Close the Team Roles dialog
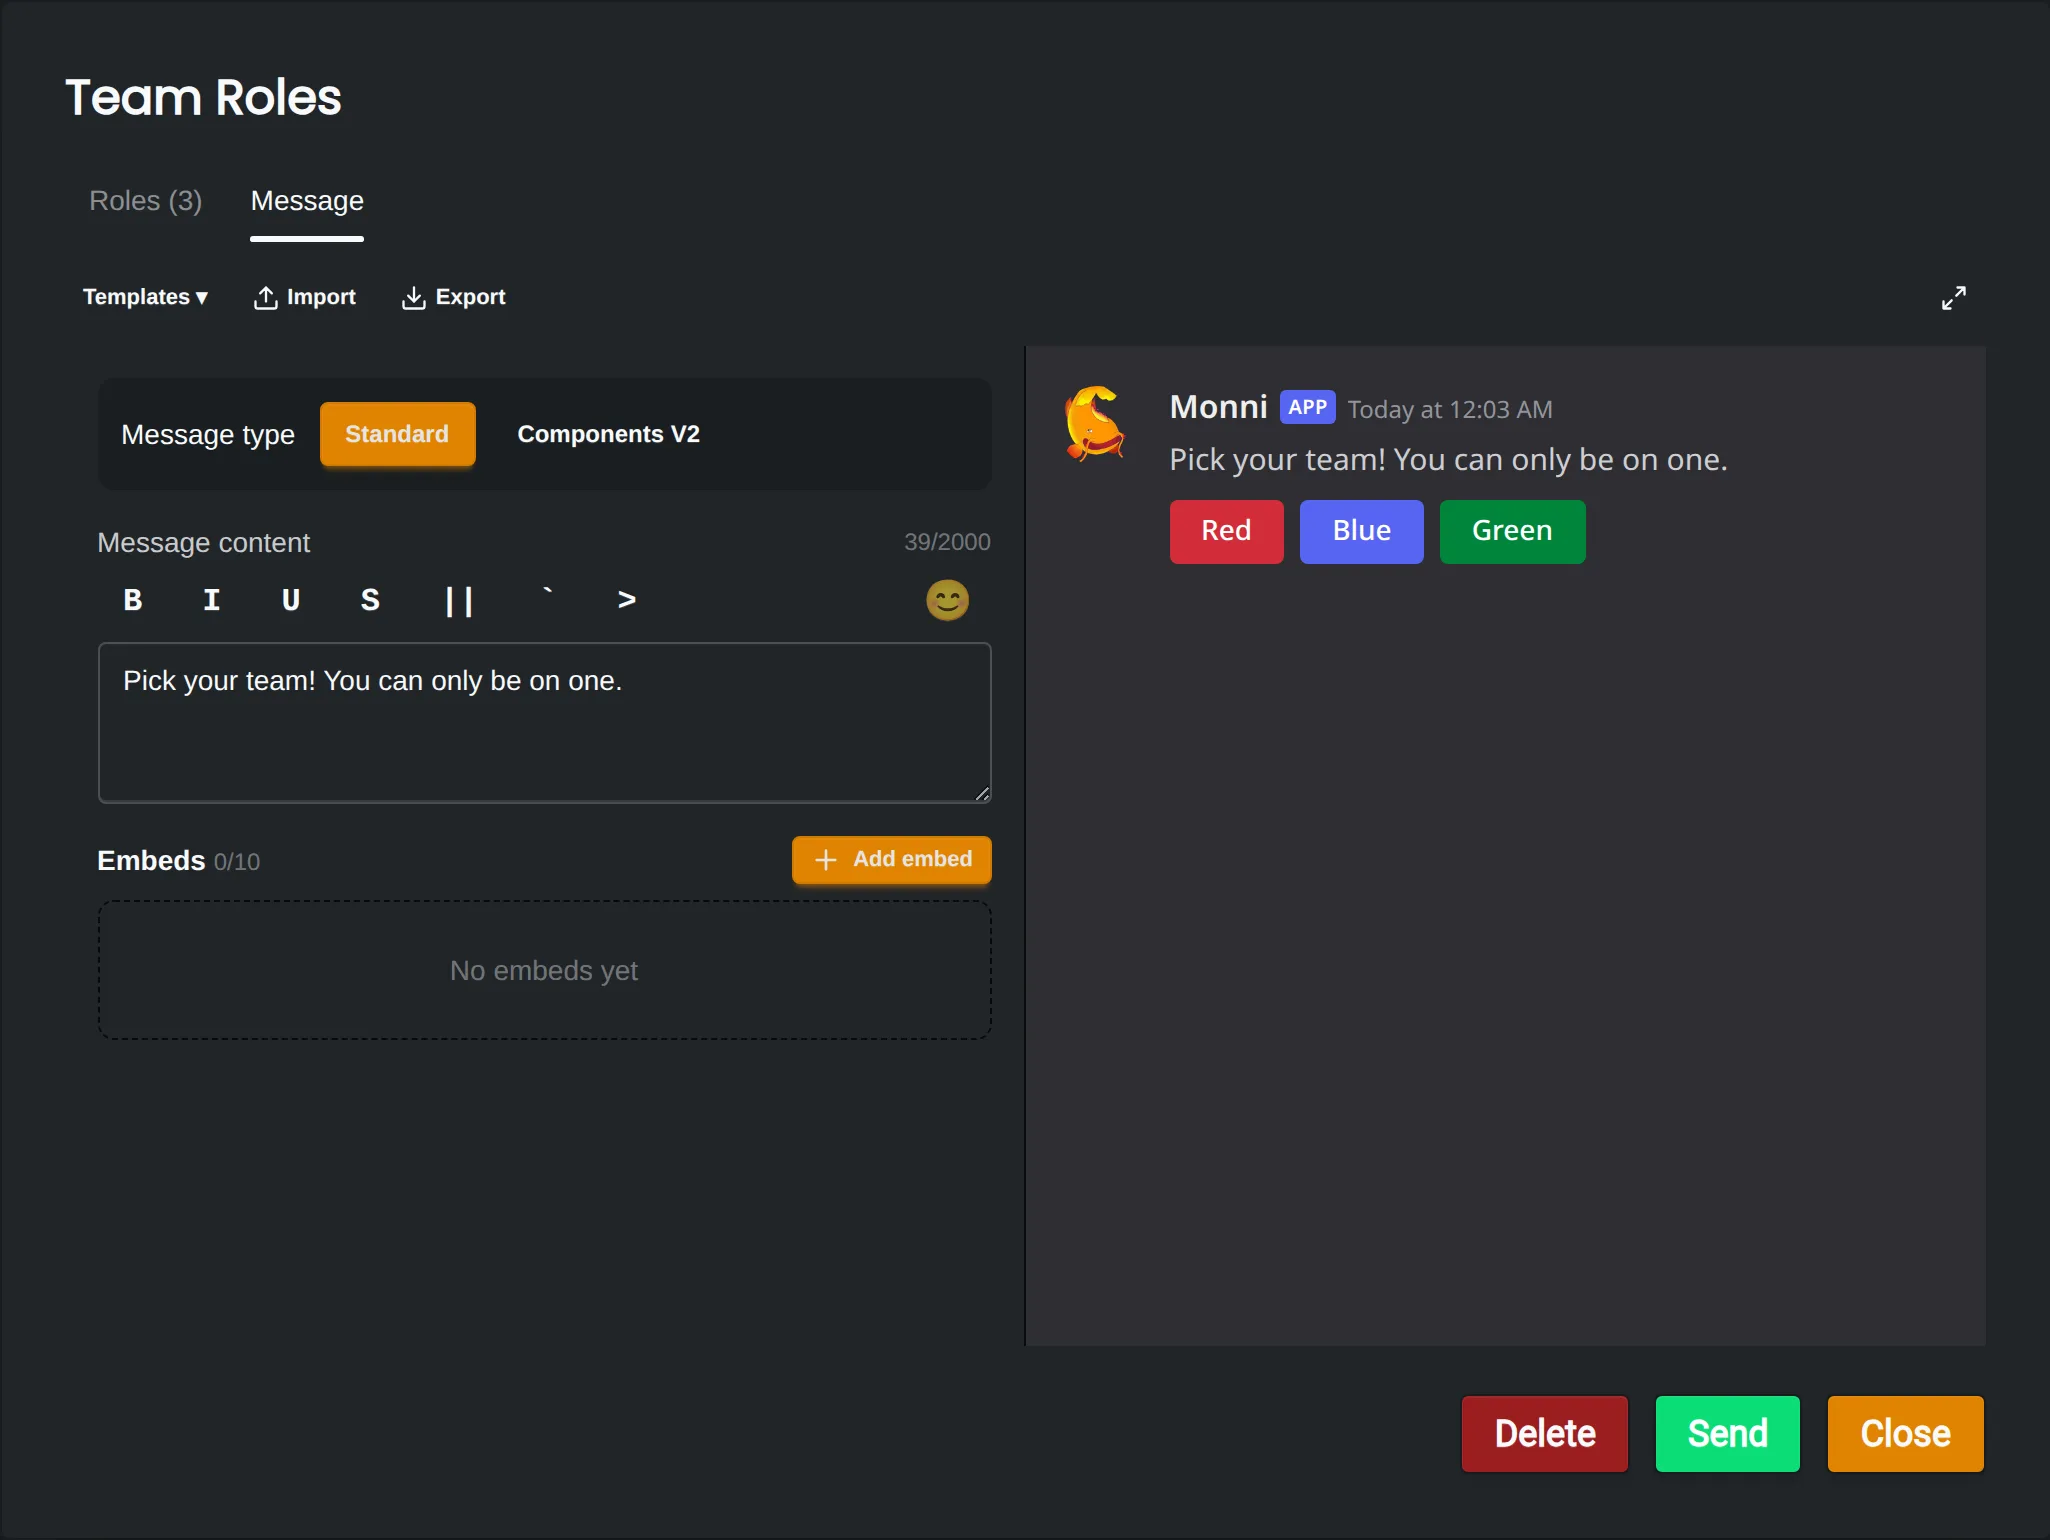 click(1905, 1433)
